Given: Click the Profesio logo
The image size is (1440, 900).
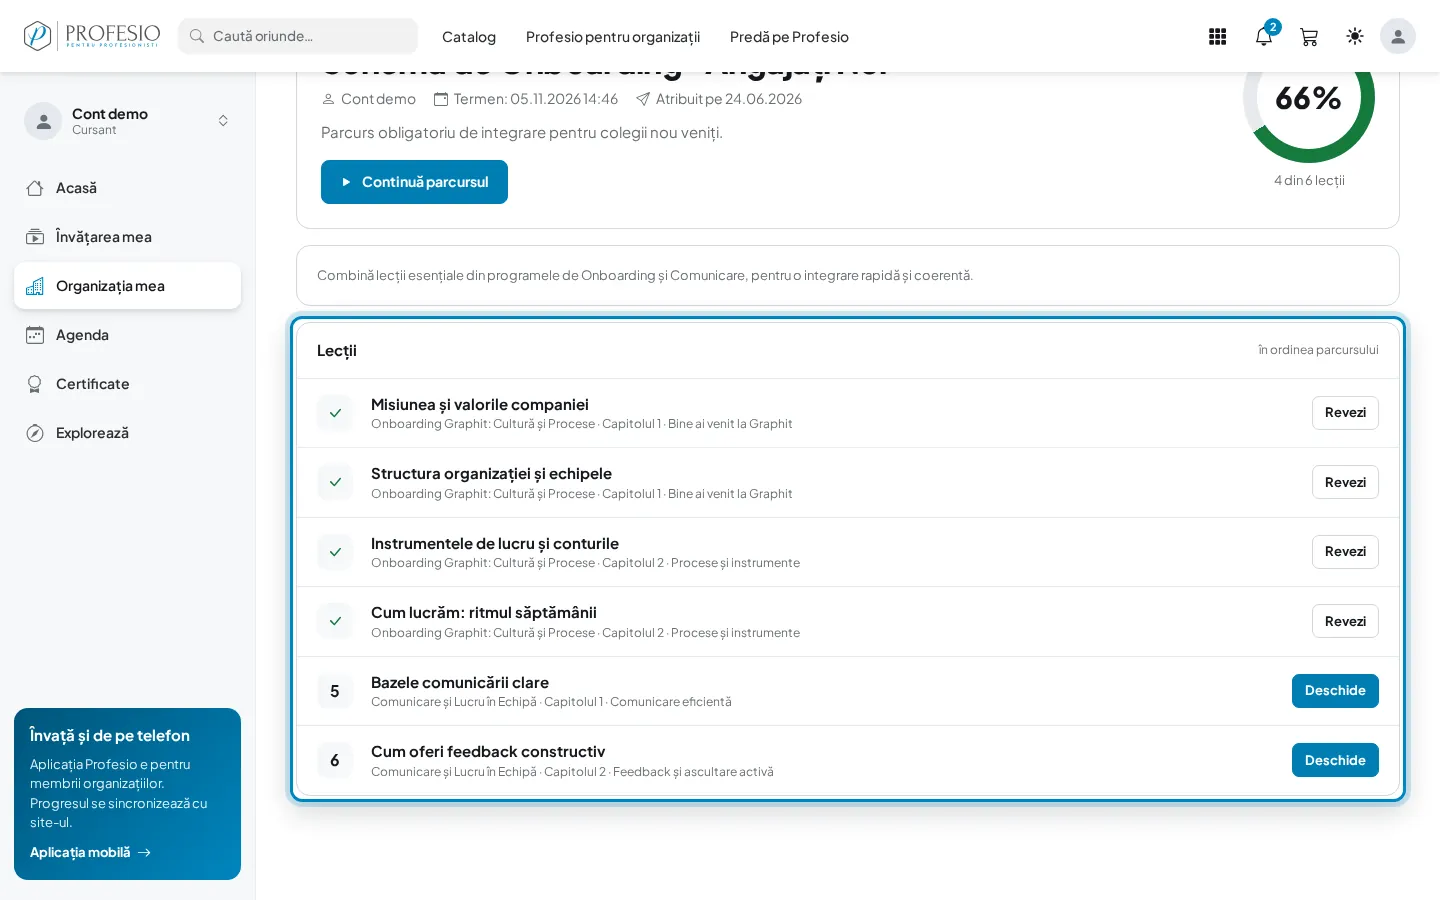Looking at the screenshot, I should coord(92,36).
